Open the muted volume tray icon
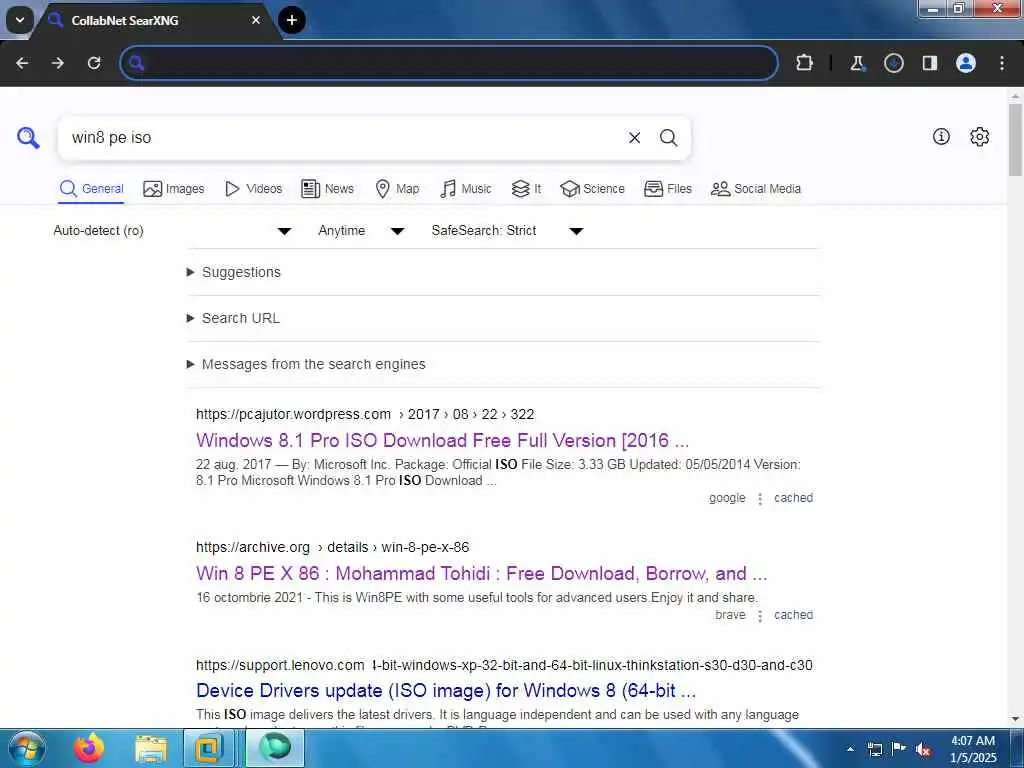 (922, 750)
